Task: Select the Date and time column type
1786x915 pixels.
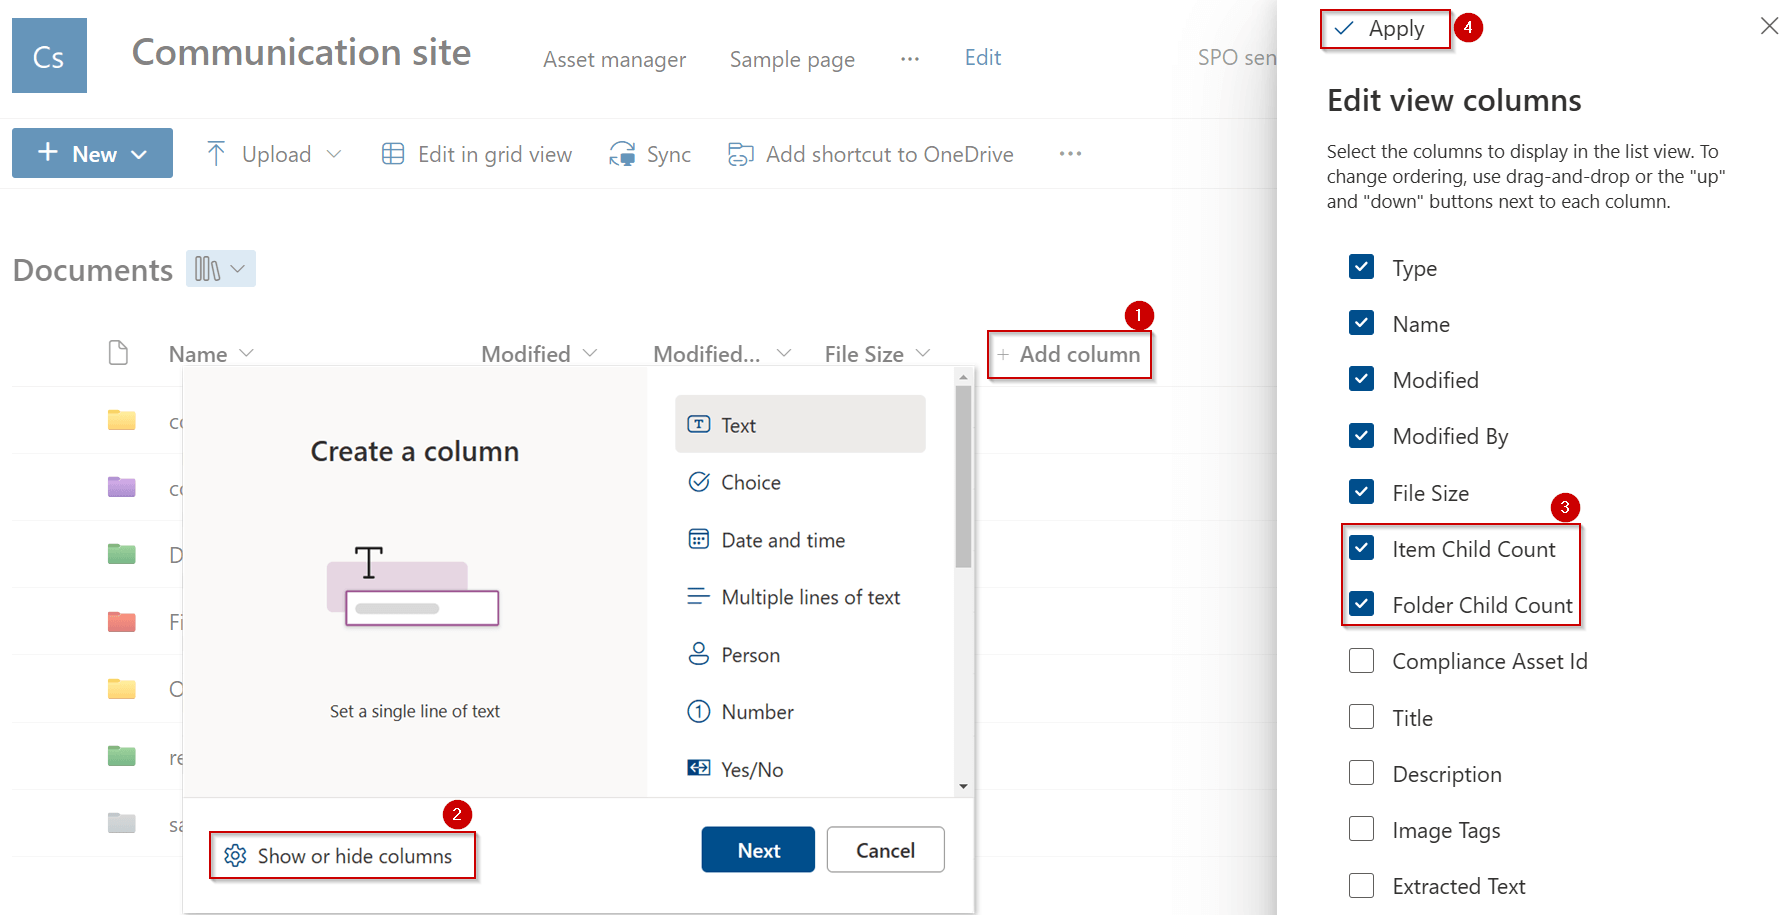Action: (x=782, y=540)
